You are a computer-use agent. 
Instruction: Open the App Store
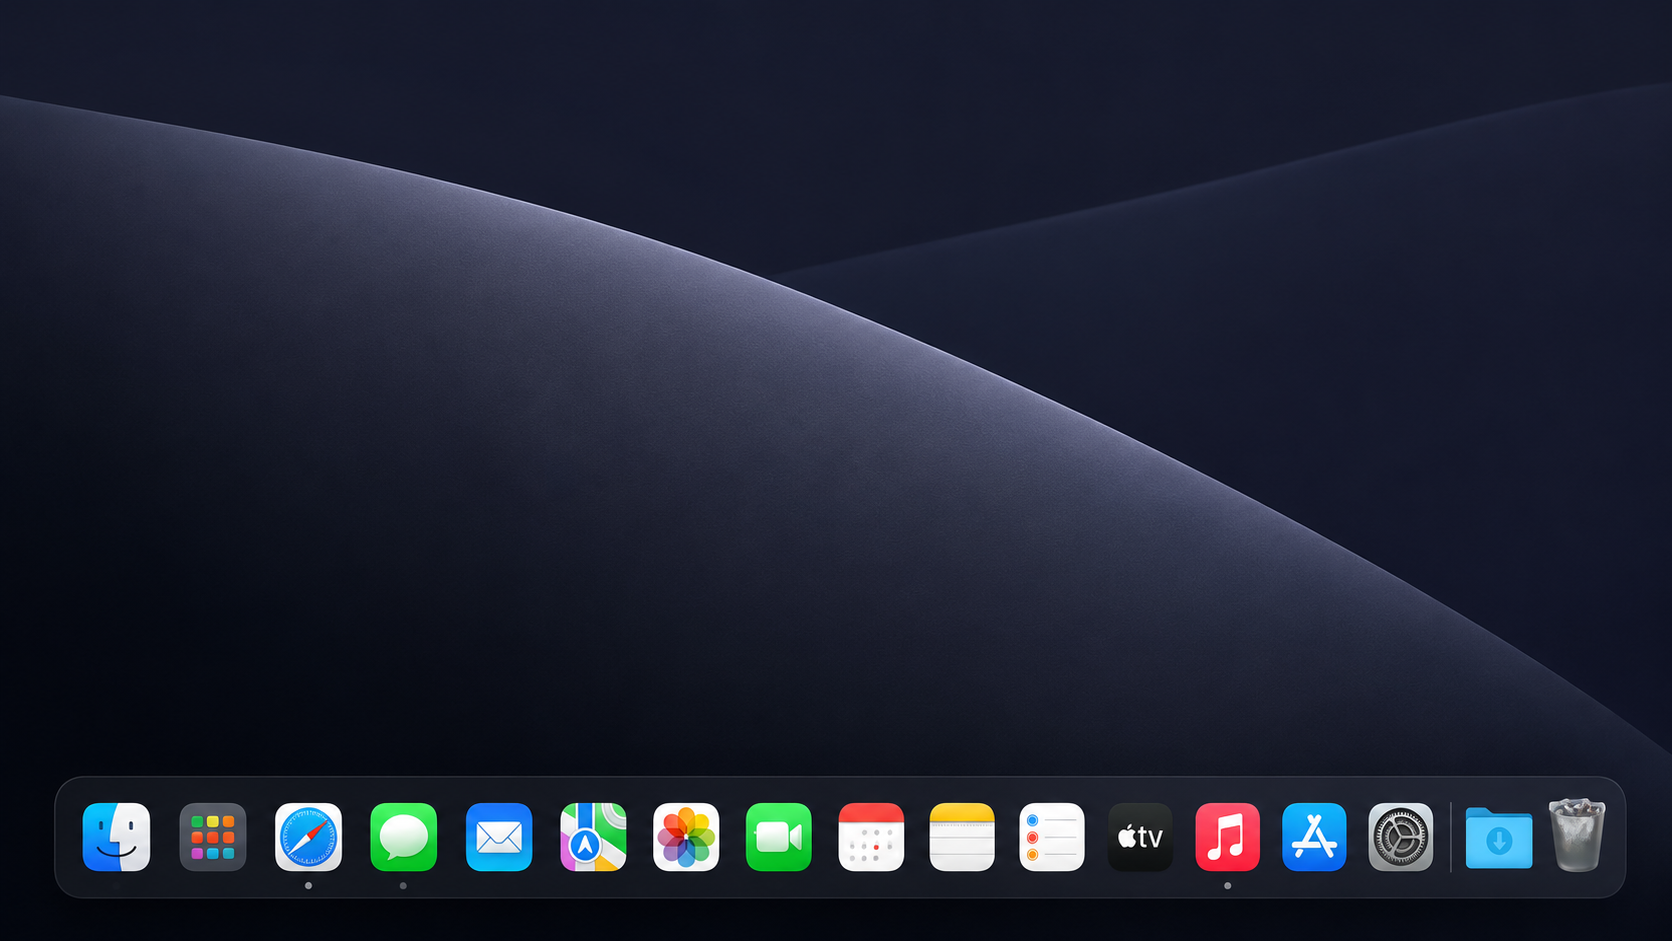(1314, 837)
